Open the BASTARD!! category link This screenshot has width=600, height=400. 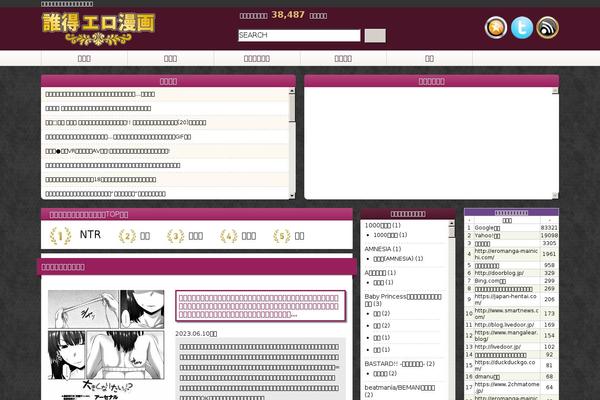coord(399,364)
